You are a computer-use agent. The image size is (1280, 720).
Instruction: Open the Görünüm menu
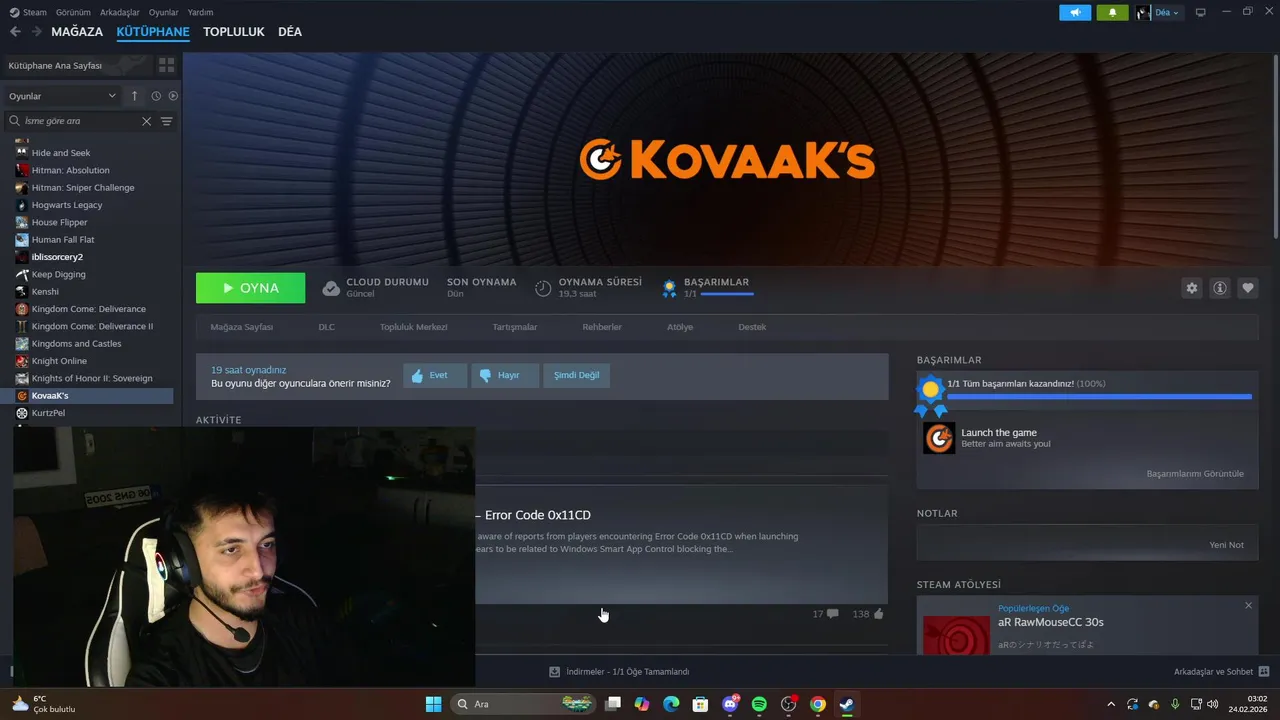coord(73,12)
